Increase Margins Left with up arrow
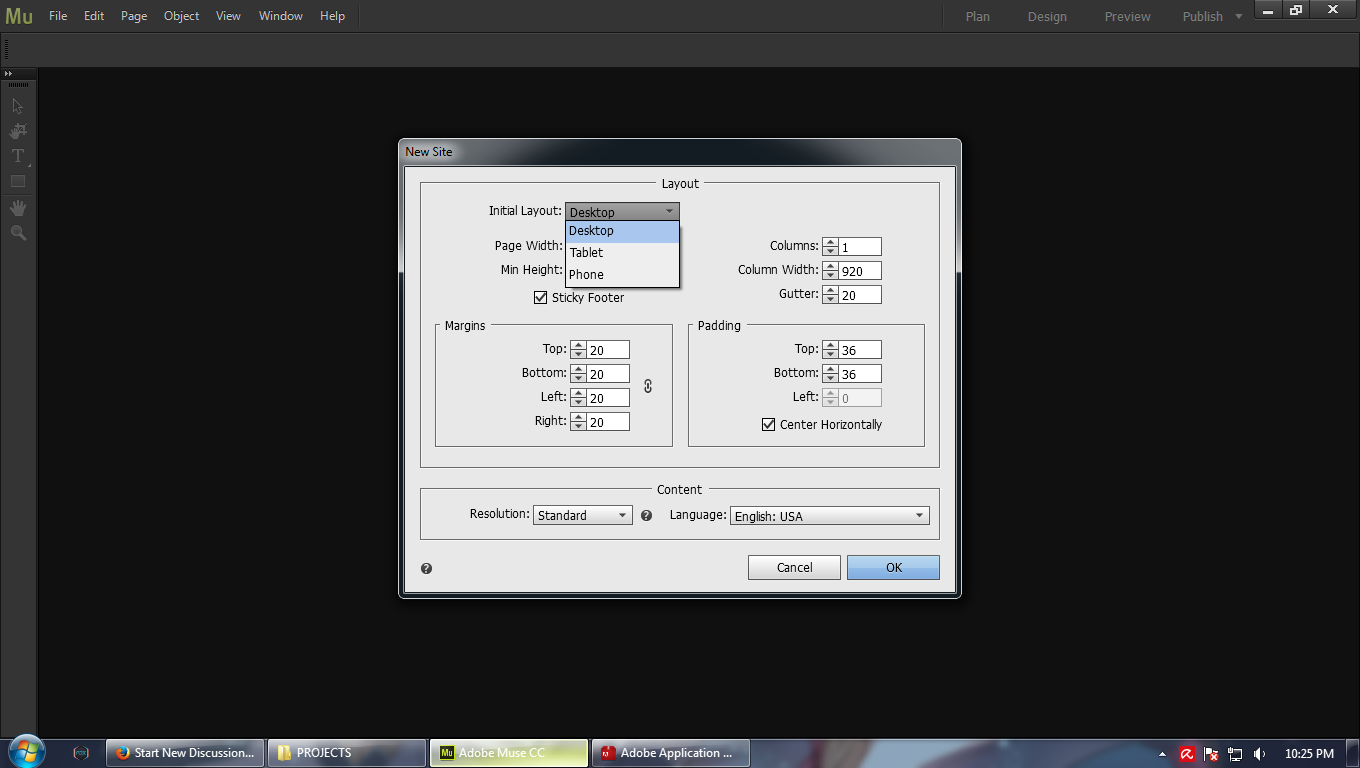The width and height of the screenshot is (1360, 768). [578, 393]
